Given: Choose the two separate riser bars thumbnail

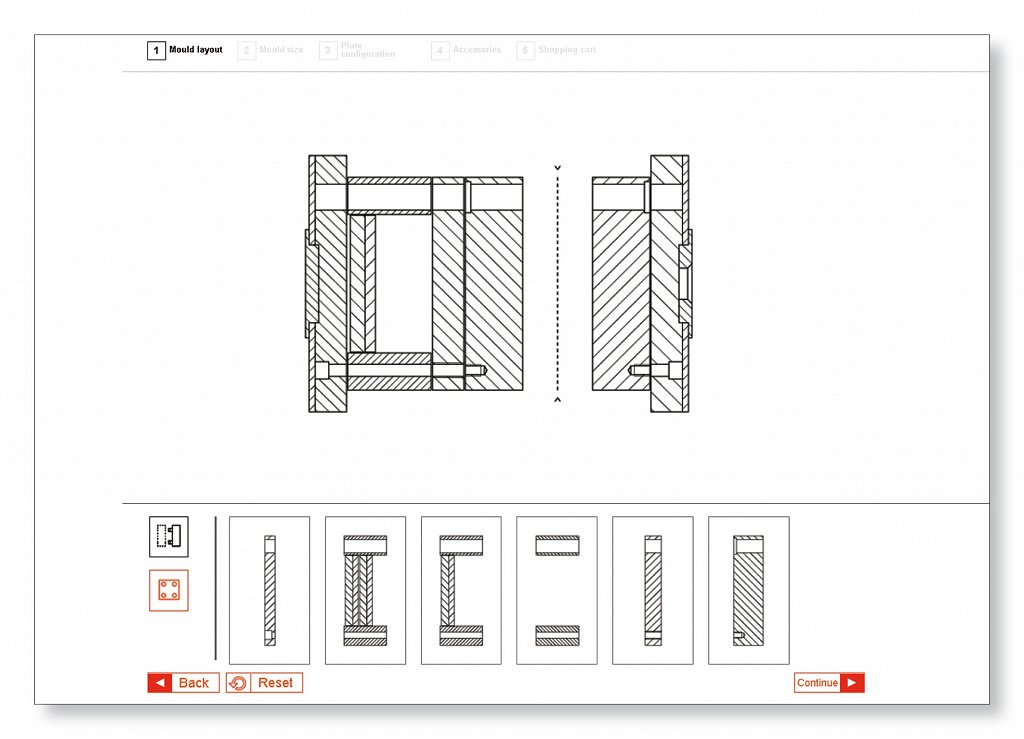Looking at the screenshot, I should [557, 590].
